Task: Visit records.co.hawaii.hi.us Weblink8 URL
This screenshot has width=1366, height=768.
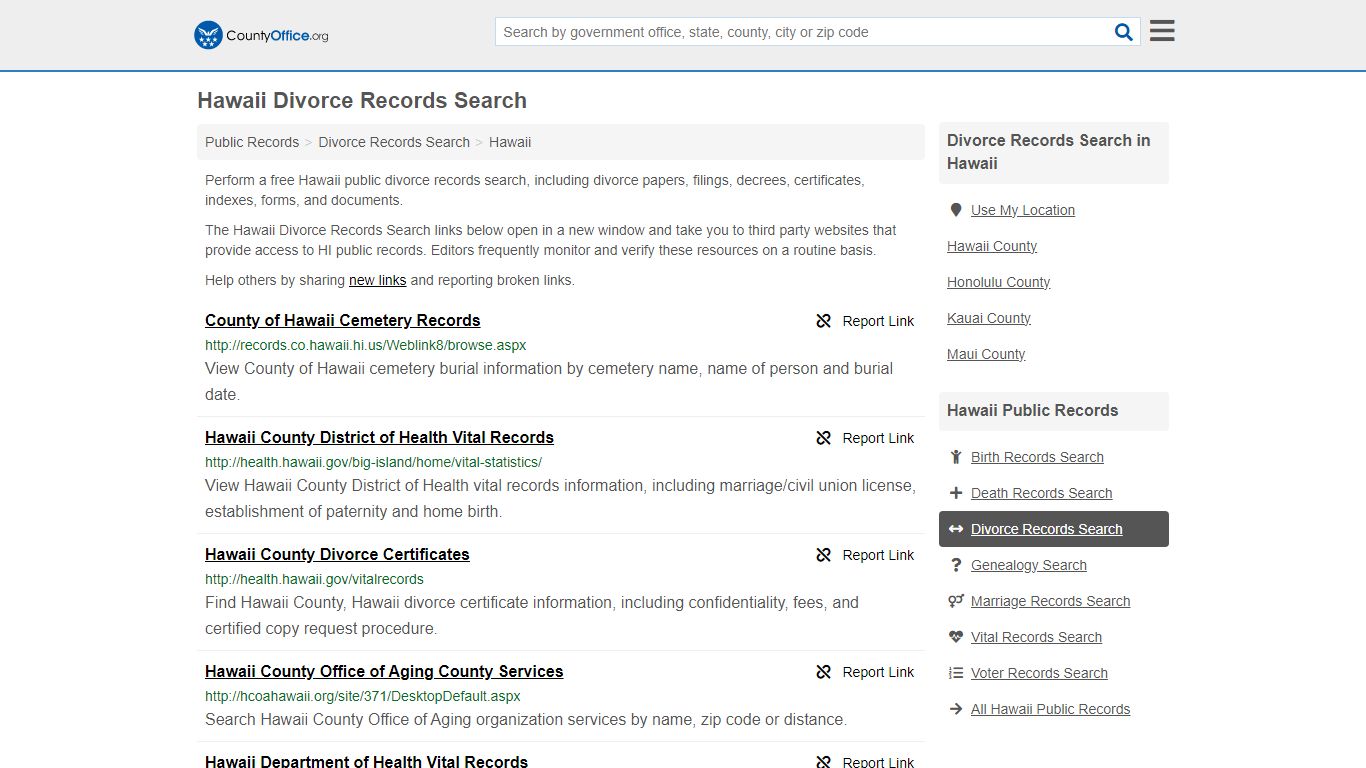Action: (x=365, y=345)
